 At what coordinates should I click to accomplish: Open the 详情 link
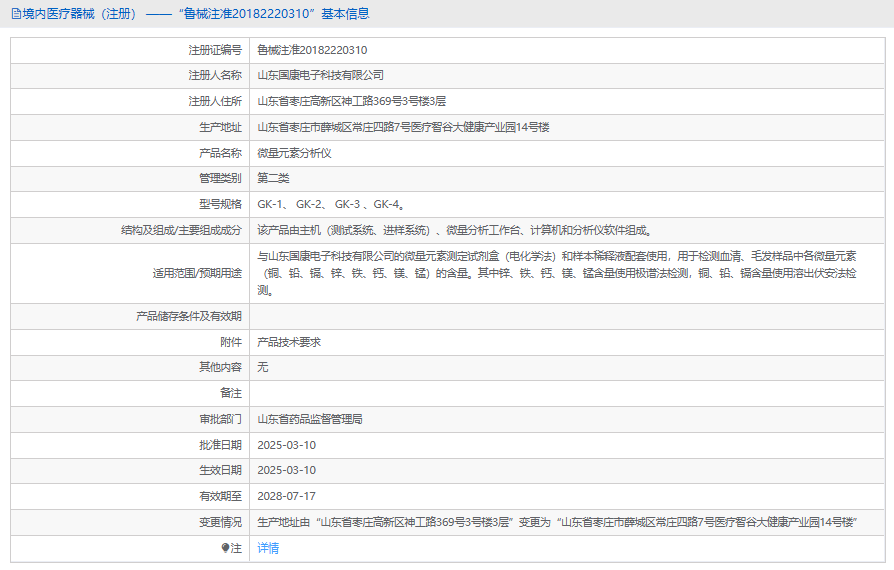pyautogui.click(x=268, y=548)
